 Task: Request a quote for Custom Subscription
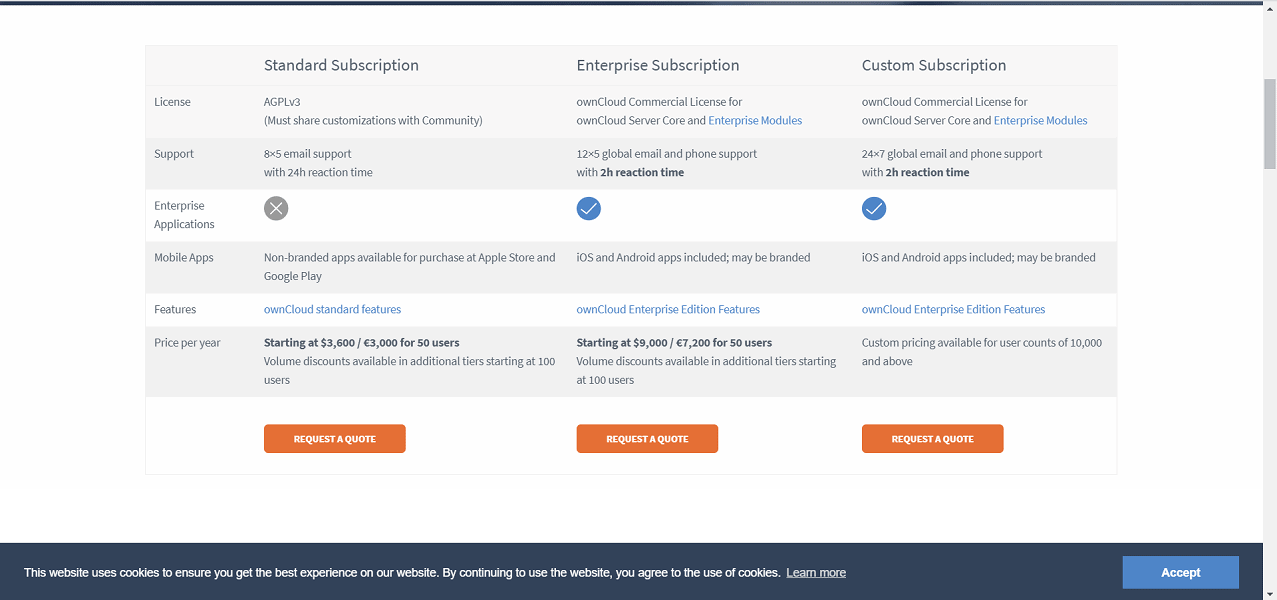click(932, 439)
